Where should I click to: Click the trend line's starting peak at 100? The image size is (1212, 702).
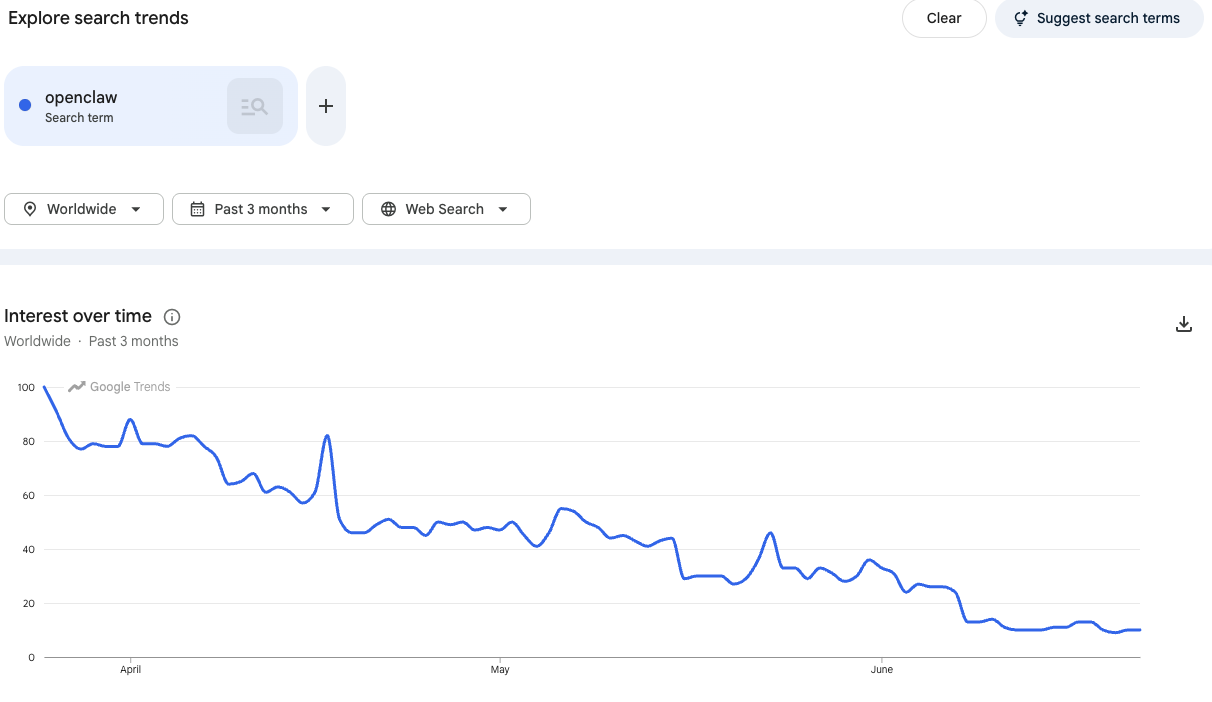click(45, 387)
